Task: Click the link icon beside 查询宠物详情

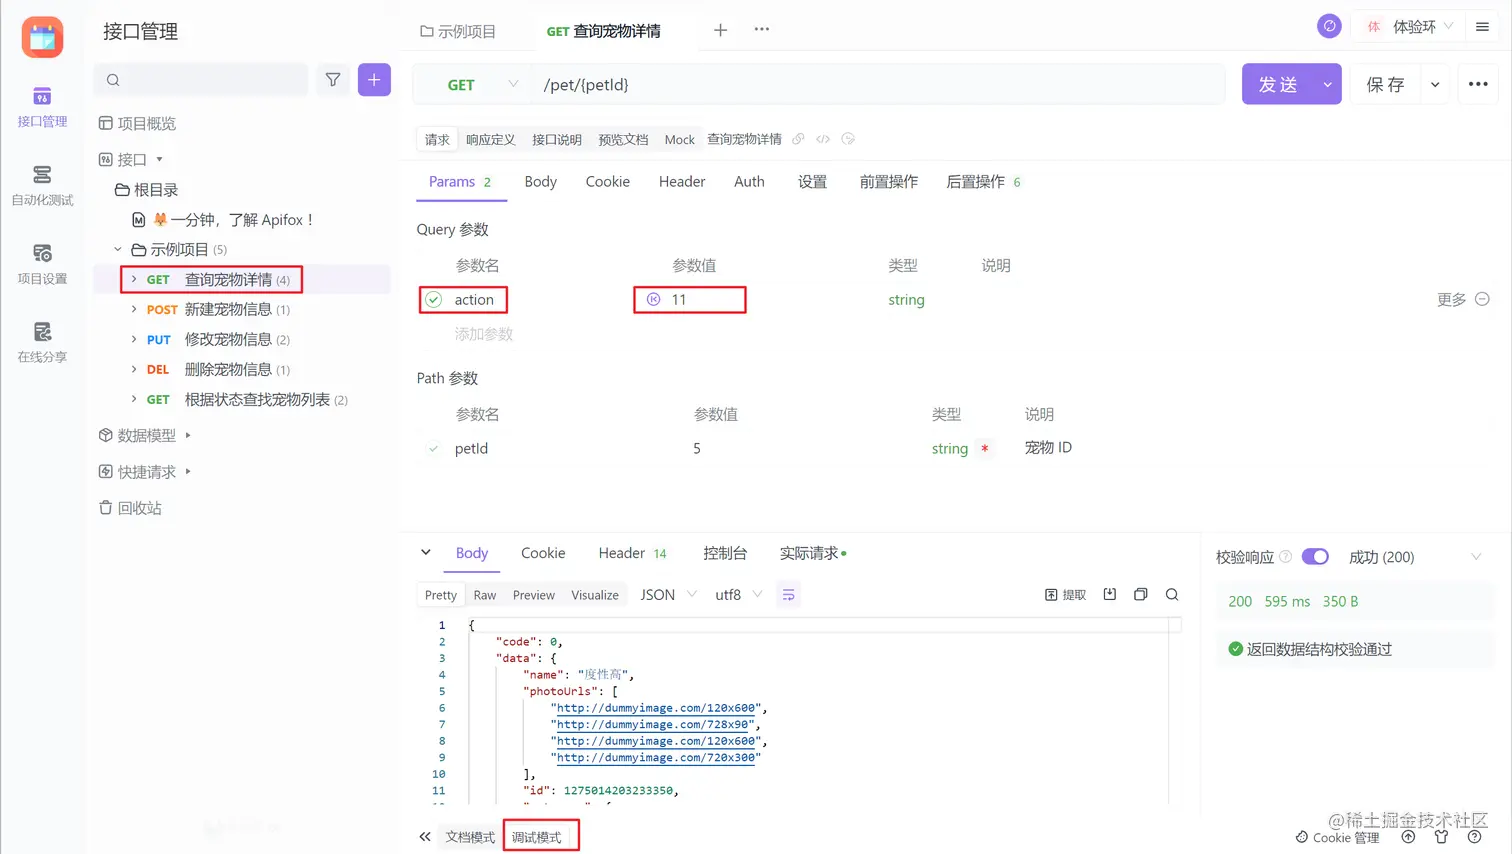Action: point(798,139)
